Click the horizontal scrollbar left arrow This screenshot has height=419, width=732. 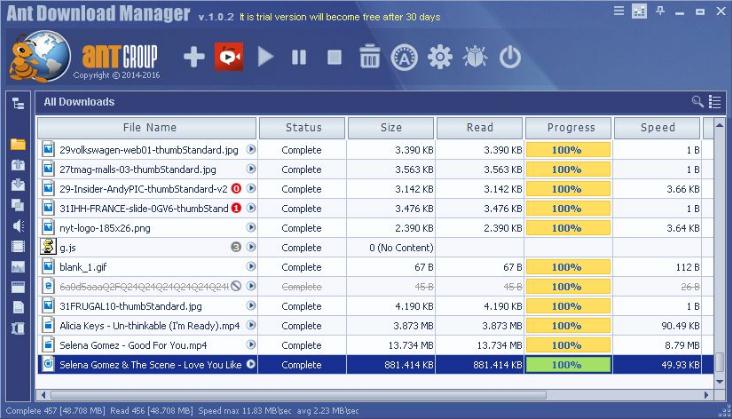click(x=43, y=395)
